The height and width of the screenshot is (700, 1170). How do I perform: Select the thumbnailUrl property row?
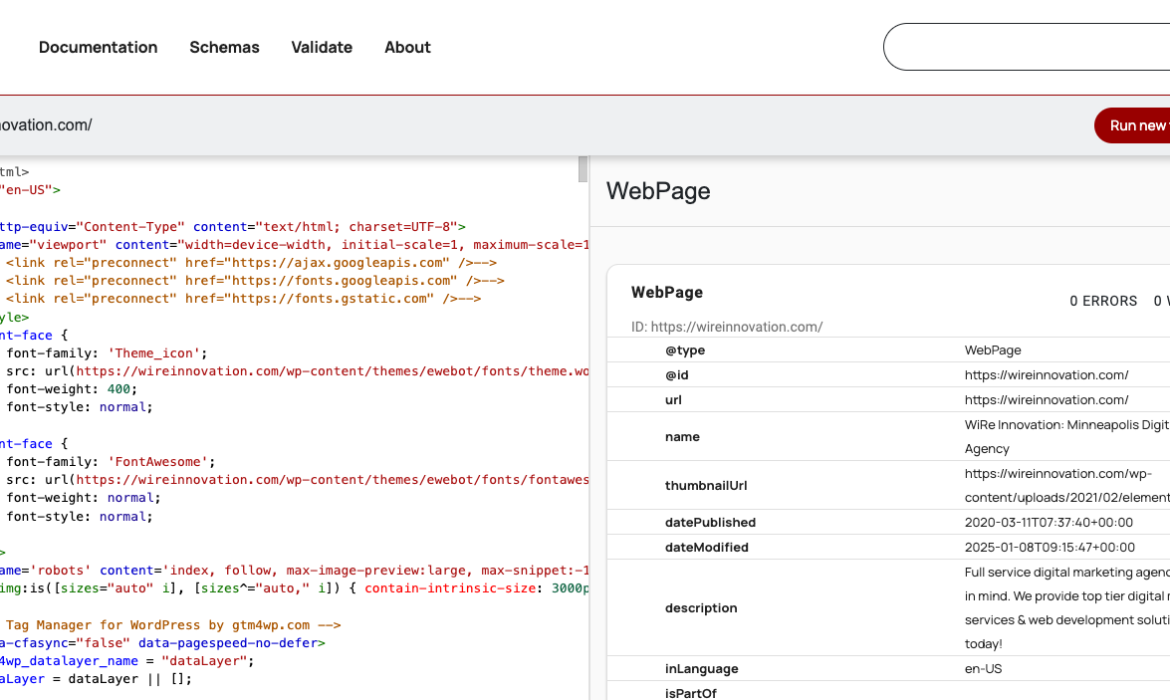(706, 486)
